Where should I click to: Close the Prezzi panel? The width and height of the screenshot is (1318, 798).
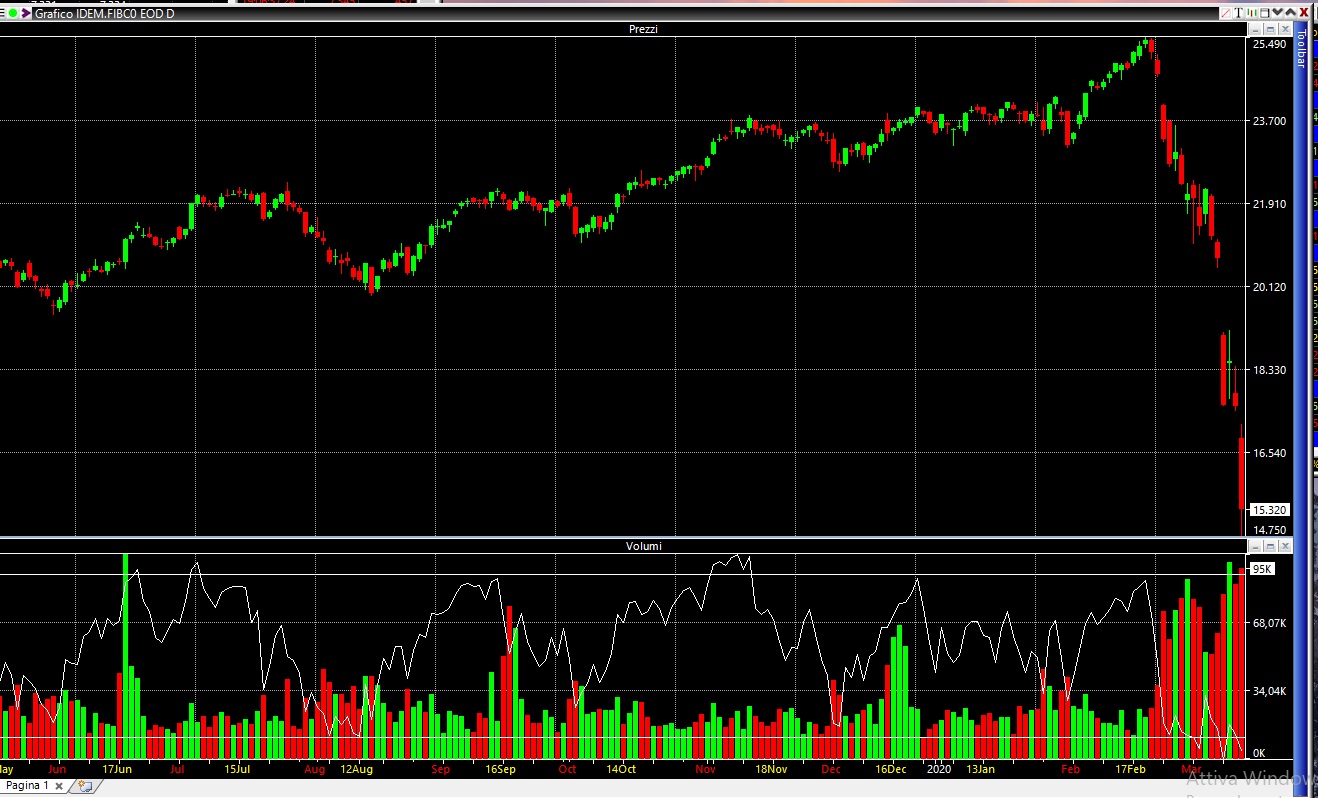tap(1285, 29)
